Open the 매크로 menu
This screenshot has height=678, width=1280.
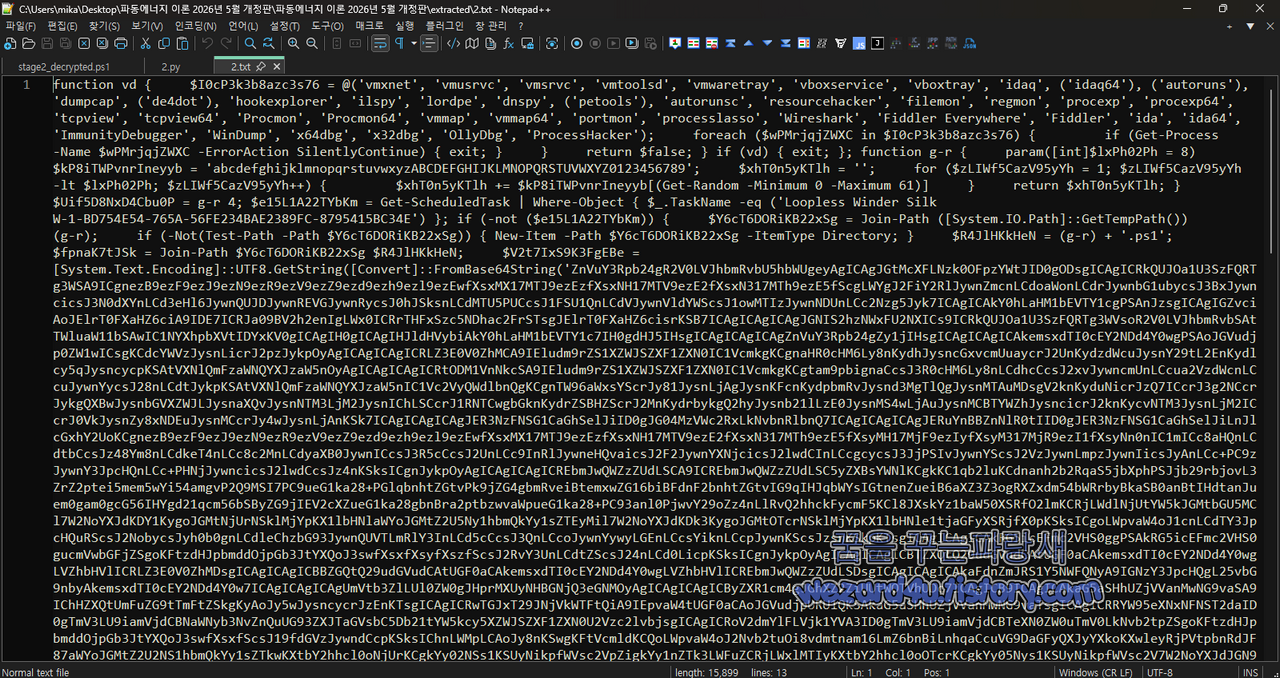pyautogui.click(x=370, y=25)
